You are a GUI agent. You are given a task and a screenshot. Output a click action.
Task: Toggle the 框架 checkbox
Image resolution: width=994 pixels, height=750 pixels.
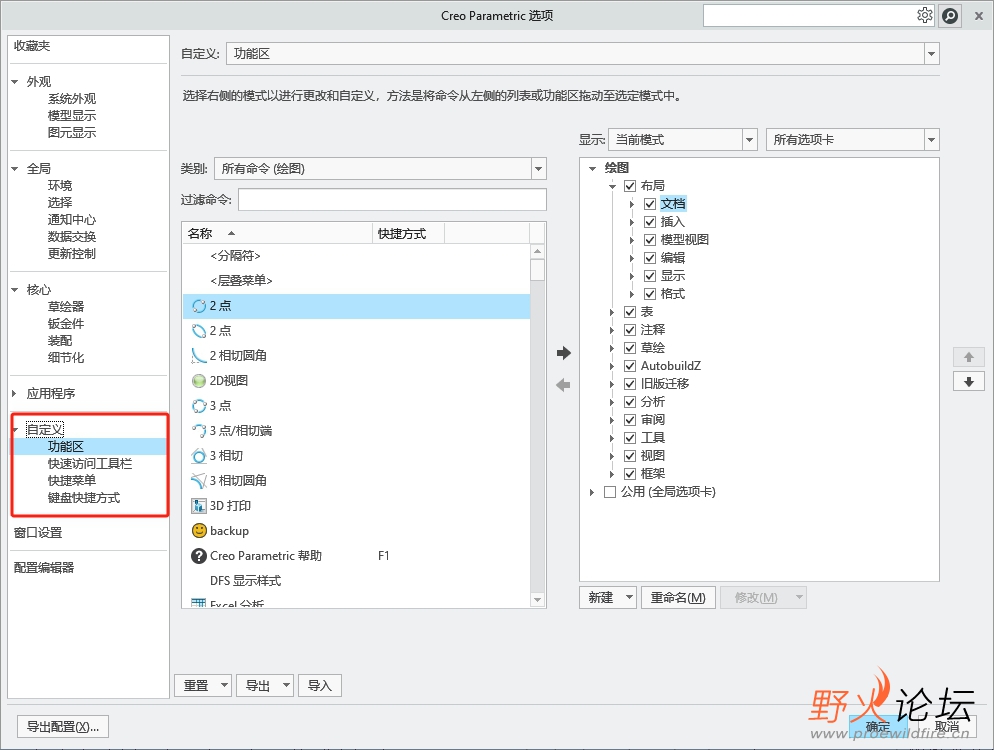click(630, 474)
